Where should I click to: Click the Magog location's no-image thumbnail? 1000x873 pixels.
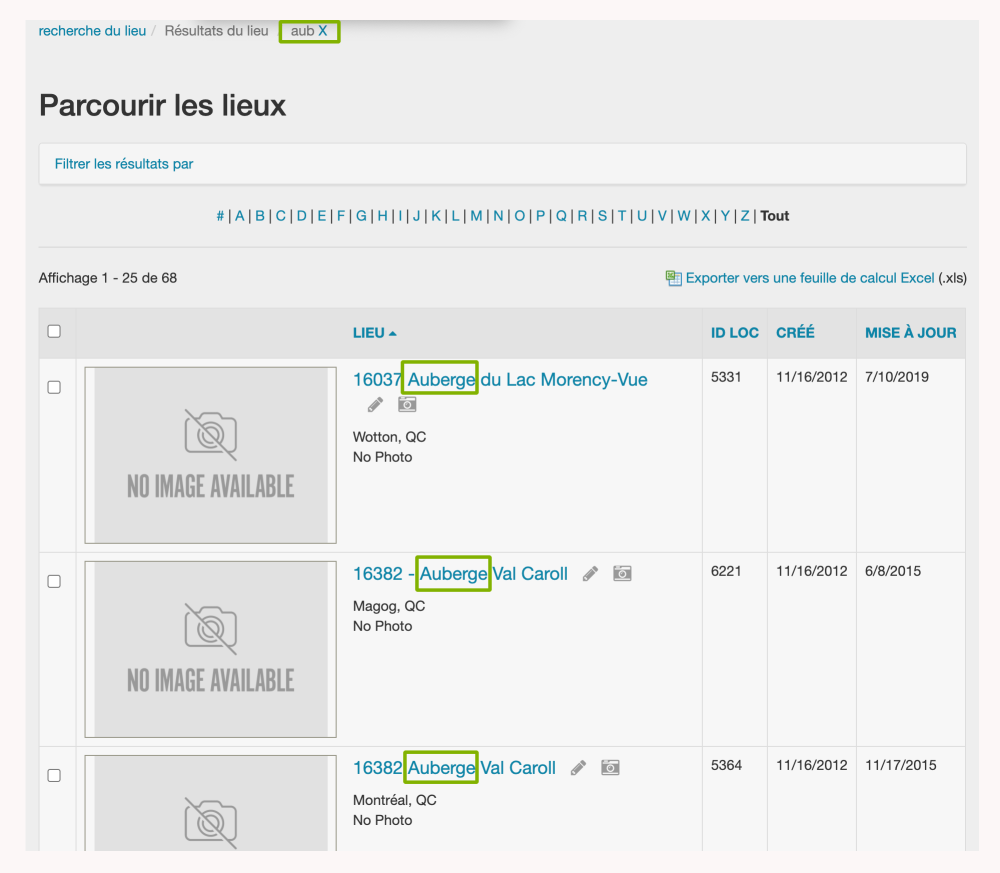210,649
